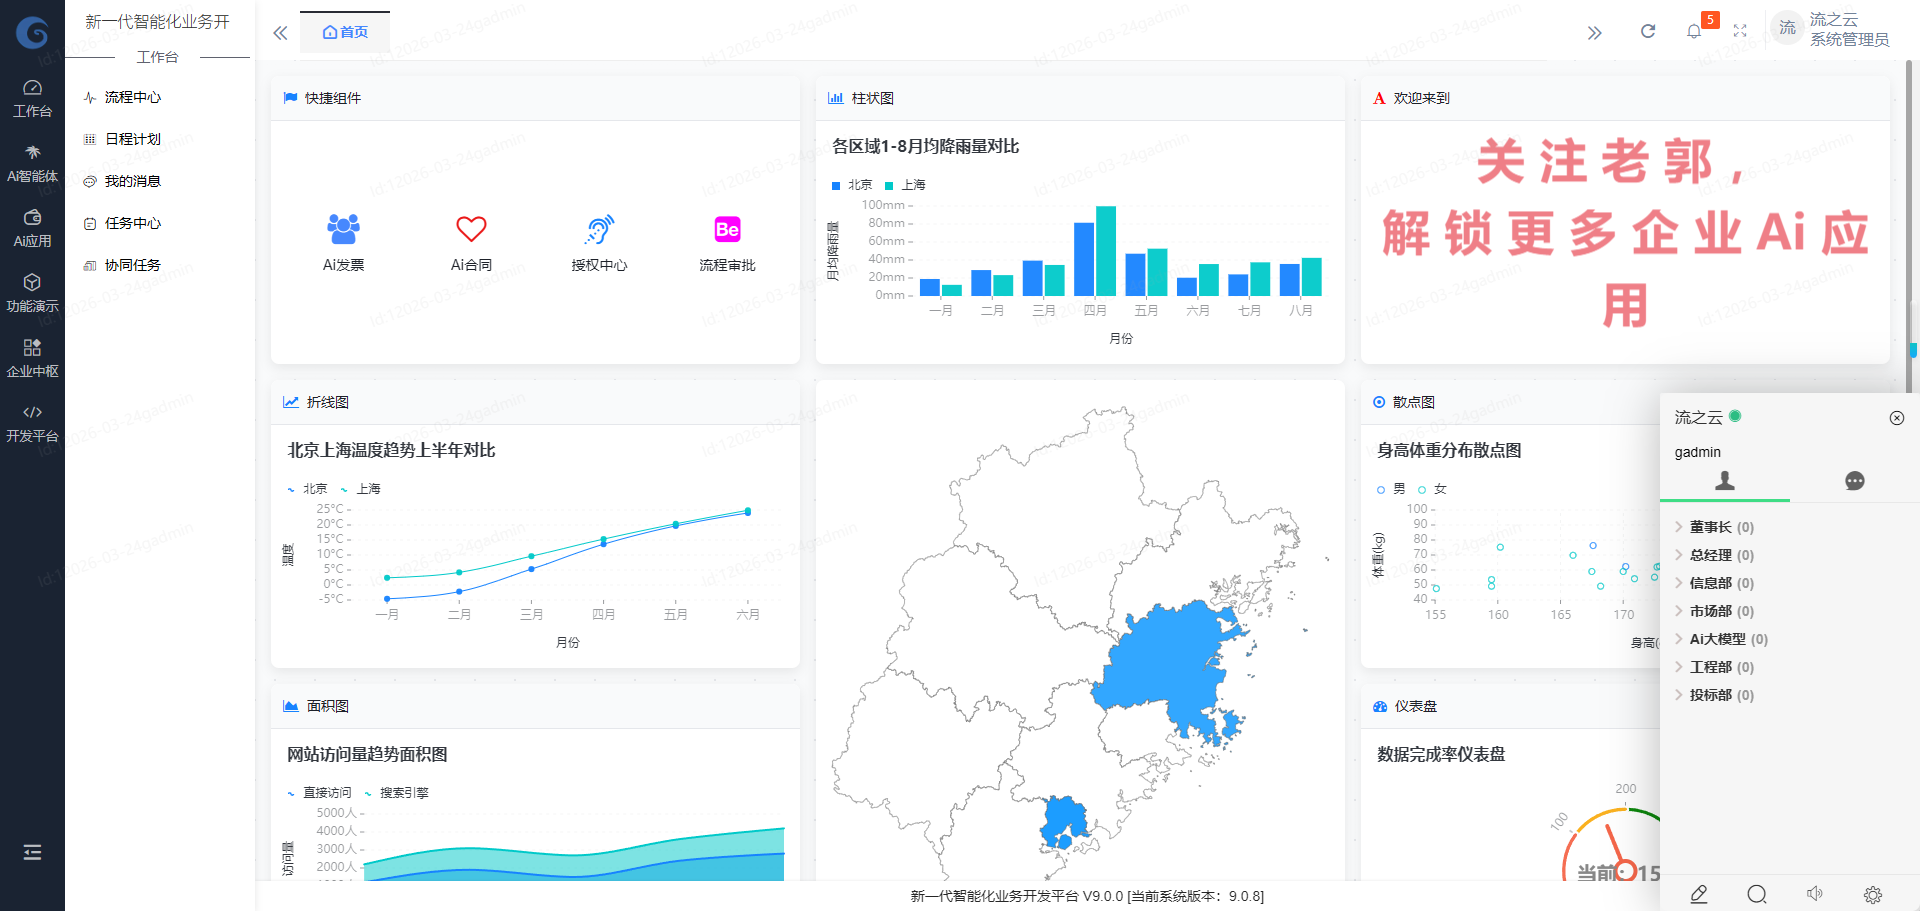Close the 流之云 chat panel
This screenshot has height=911, width=1920.
1897,418
